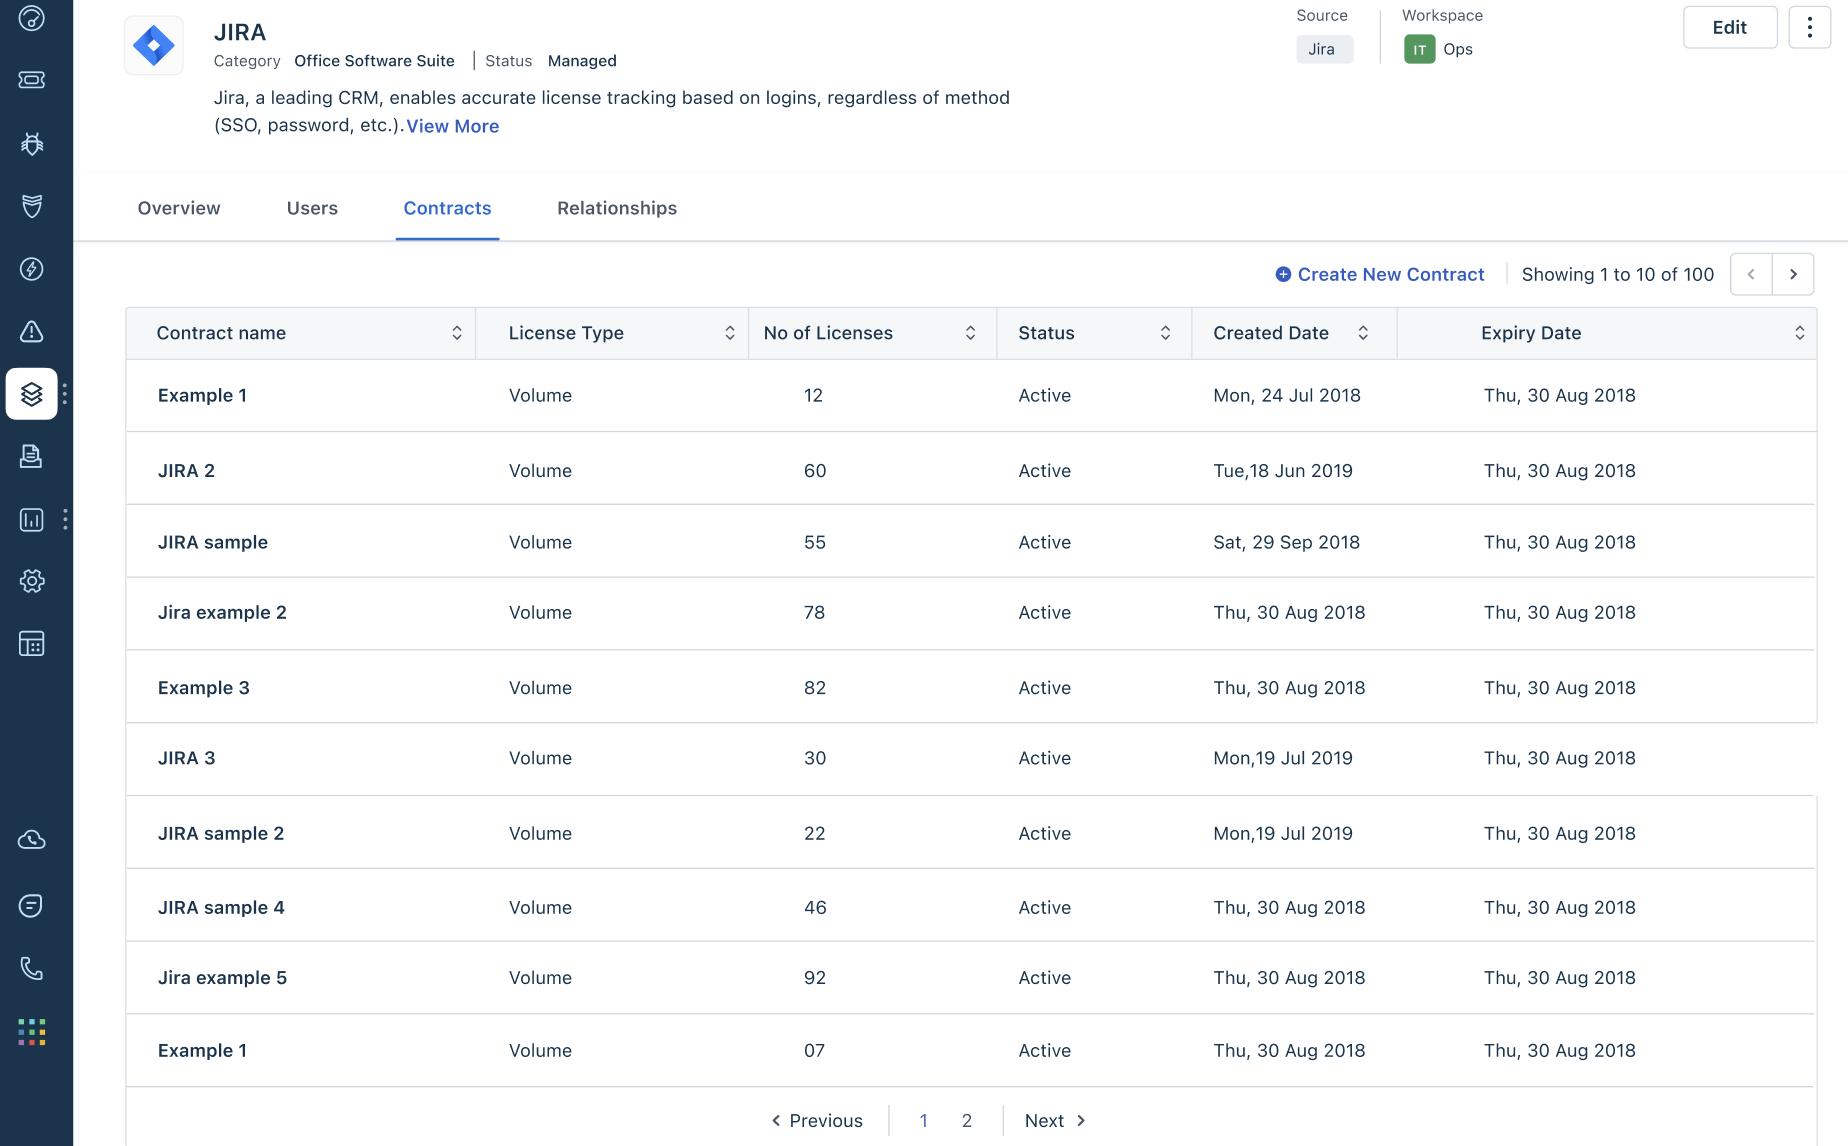Screen dimensions: 1848x1146
Task: Click created date Mon, 24 Jul 2018
Action: pyautogui.click(x=1287, y=396)
